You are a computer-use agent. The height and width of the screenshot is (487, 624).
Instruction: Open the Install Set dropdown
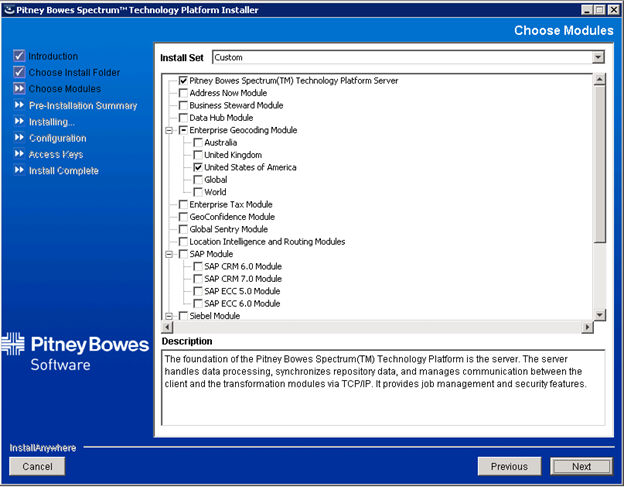click(598, 58)
